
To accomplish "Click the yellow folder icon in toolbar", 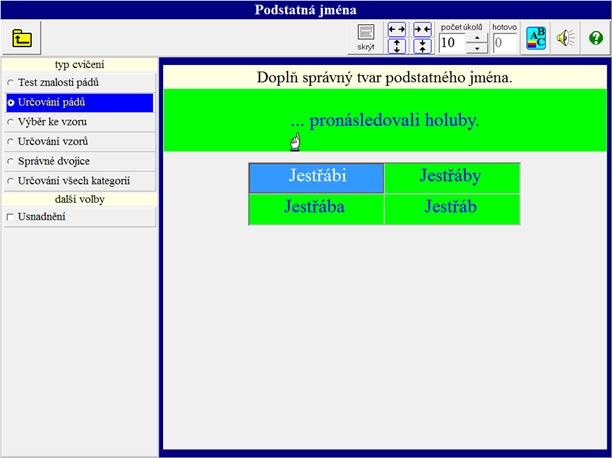I will (22, 39).
